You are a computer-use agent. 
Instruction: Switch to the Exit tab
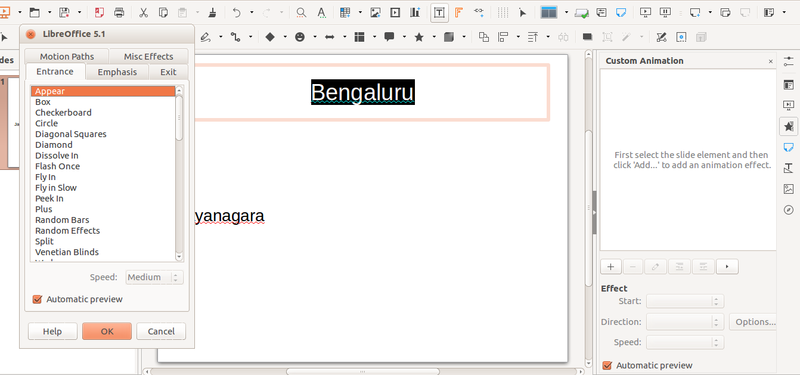(168, 72)
